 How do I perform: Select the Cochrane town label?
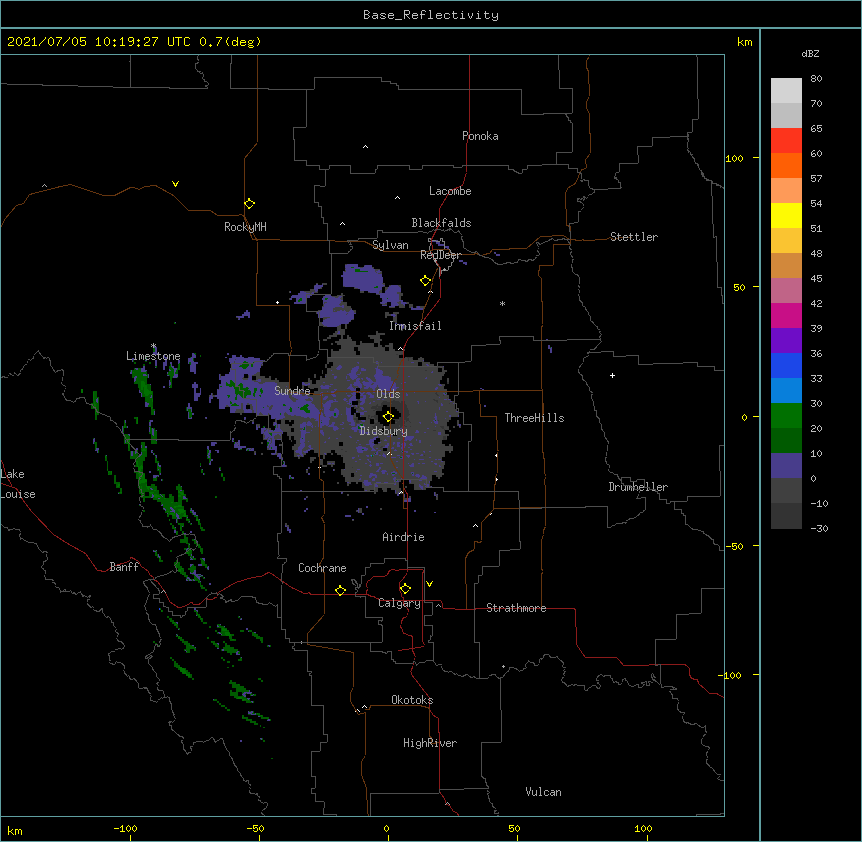[x=322, y=568]
